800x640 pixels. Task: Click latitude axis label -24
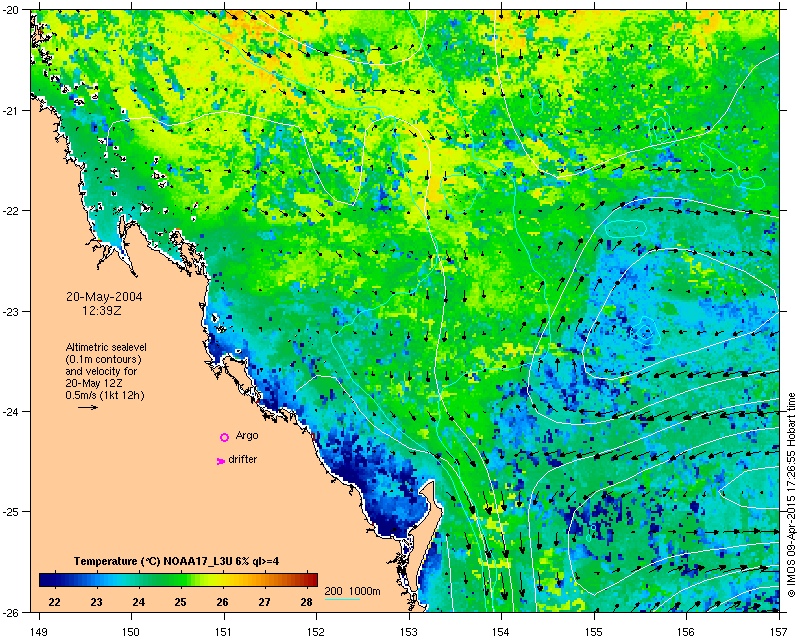[x=10, y=411]
